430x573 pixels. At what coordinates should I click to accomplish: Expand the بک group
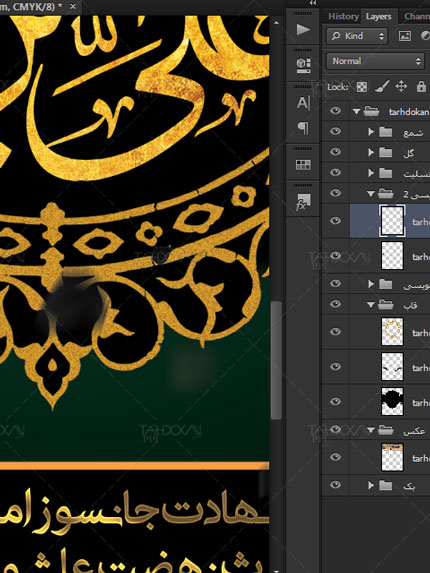click(x=371, y=485)
